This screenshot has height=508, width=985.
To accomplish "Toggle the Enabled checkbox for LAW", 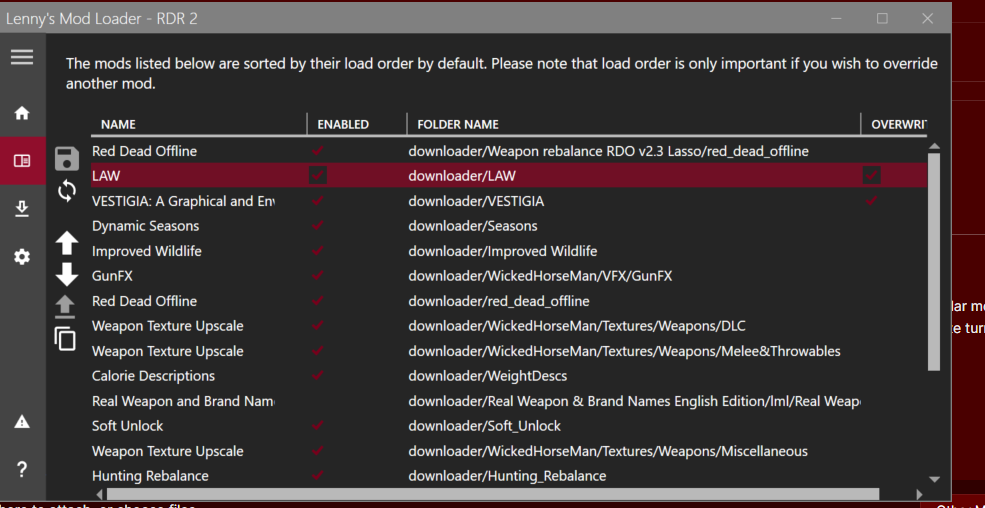I will click(318, 176).
